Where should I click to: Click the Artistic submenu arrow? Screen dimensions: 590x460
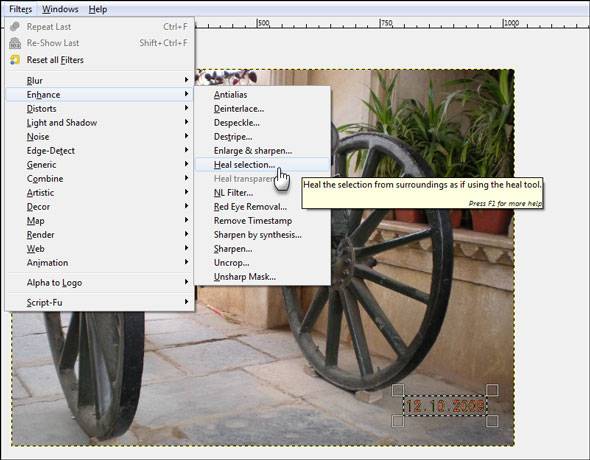[x=186, y=192]
